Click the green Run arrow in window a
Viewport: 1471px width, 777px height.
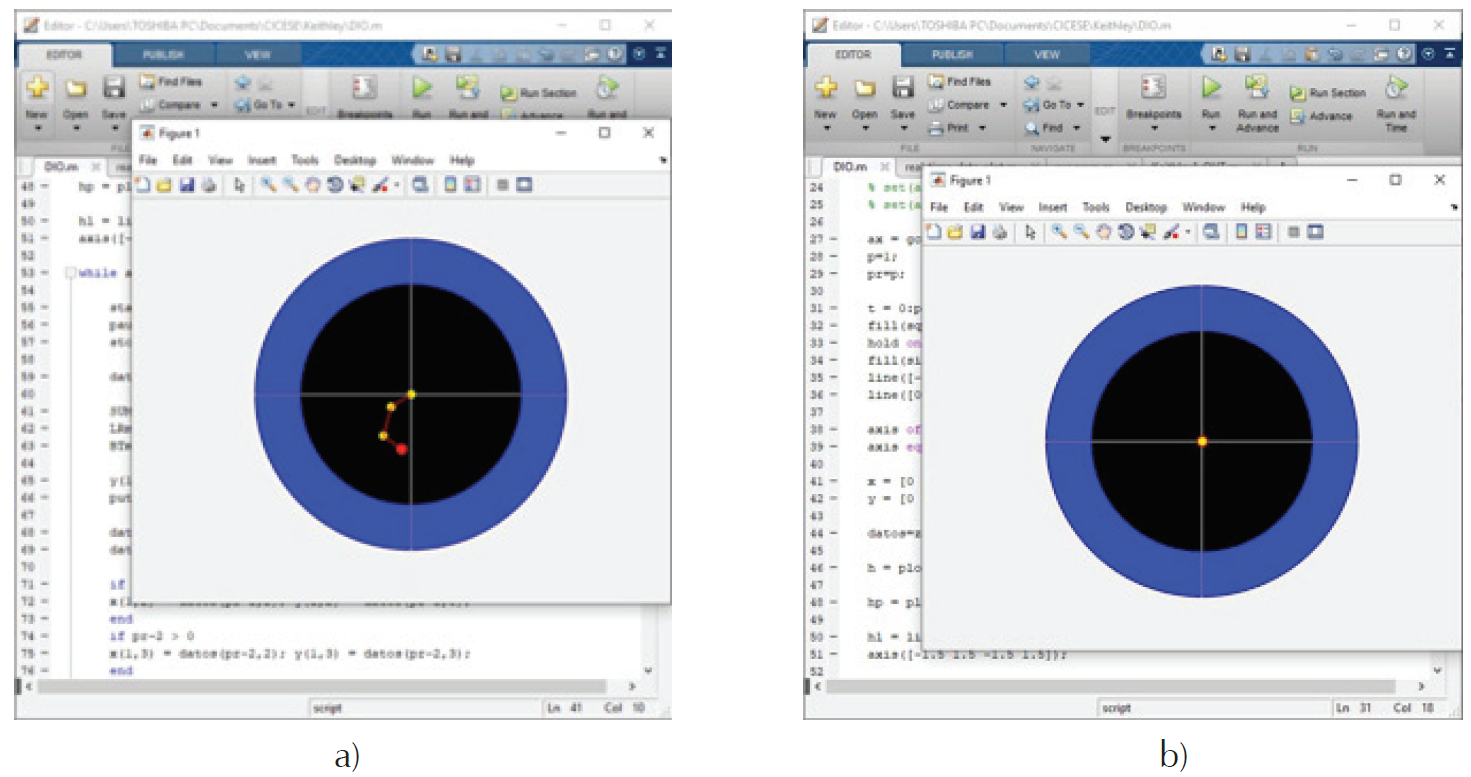[x=422, y=89]
